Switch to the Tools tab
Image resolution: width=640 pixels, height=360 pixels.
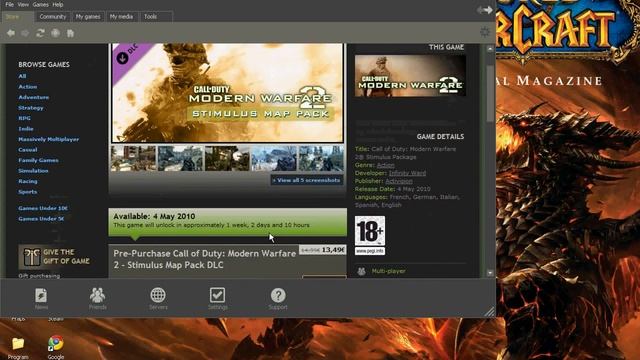[156, 17]
